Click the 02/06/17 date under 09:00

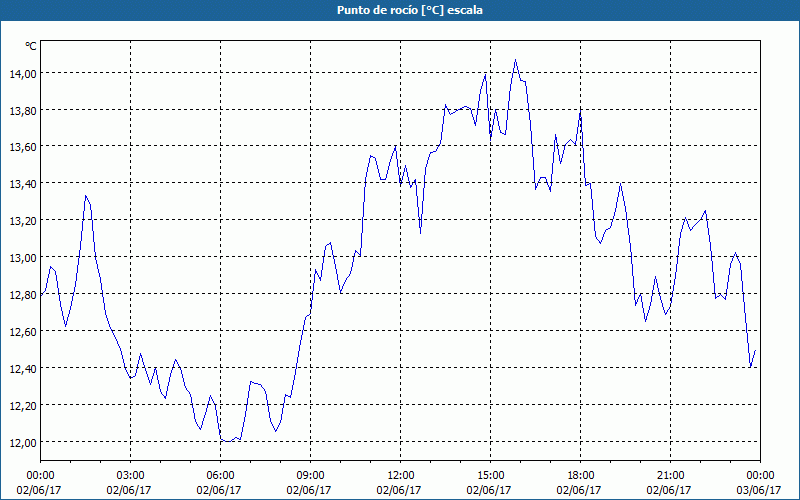click(x=309, y=490)
